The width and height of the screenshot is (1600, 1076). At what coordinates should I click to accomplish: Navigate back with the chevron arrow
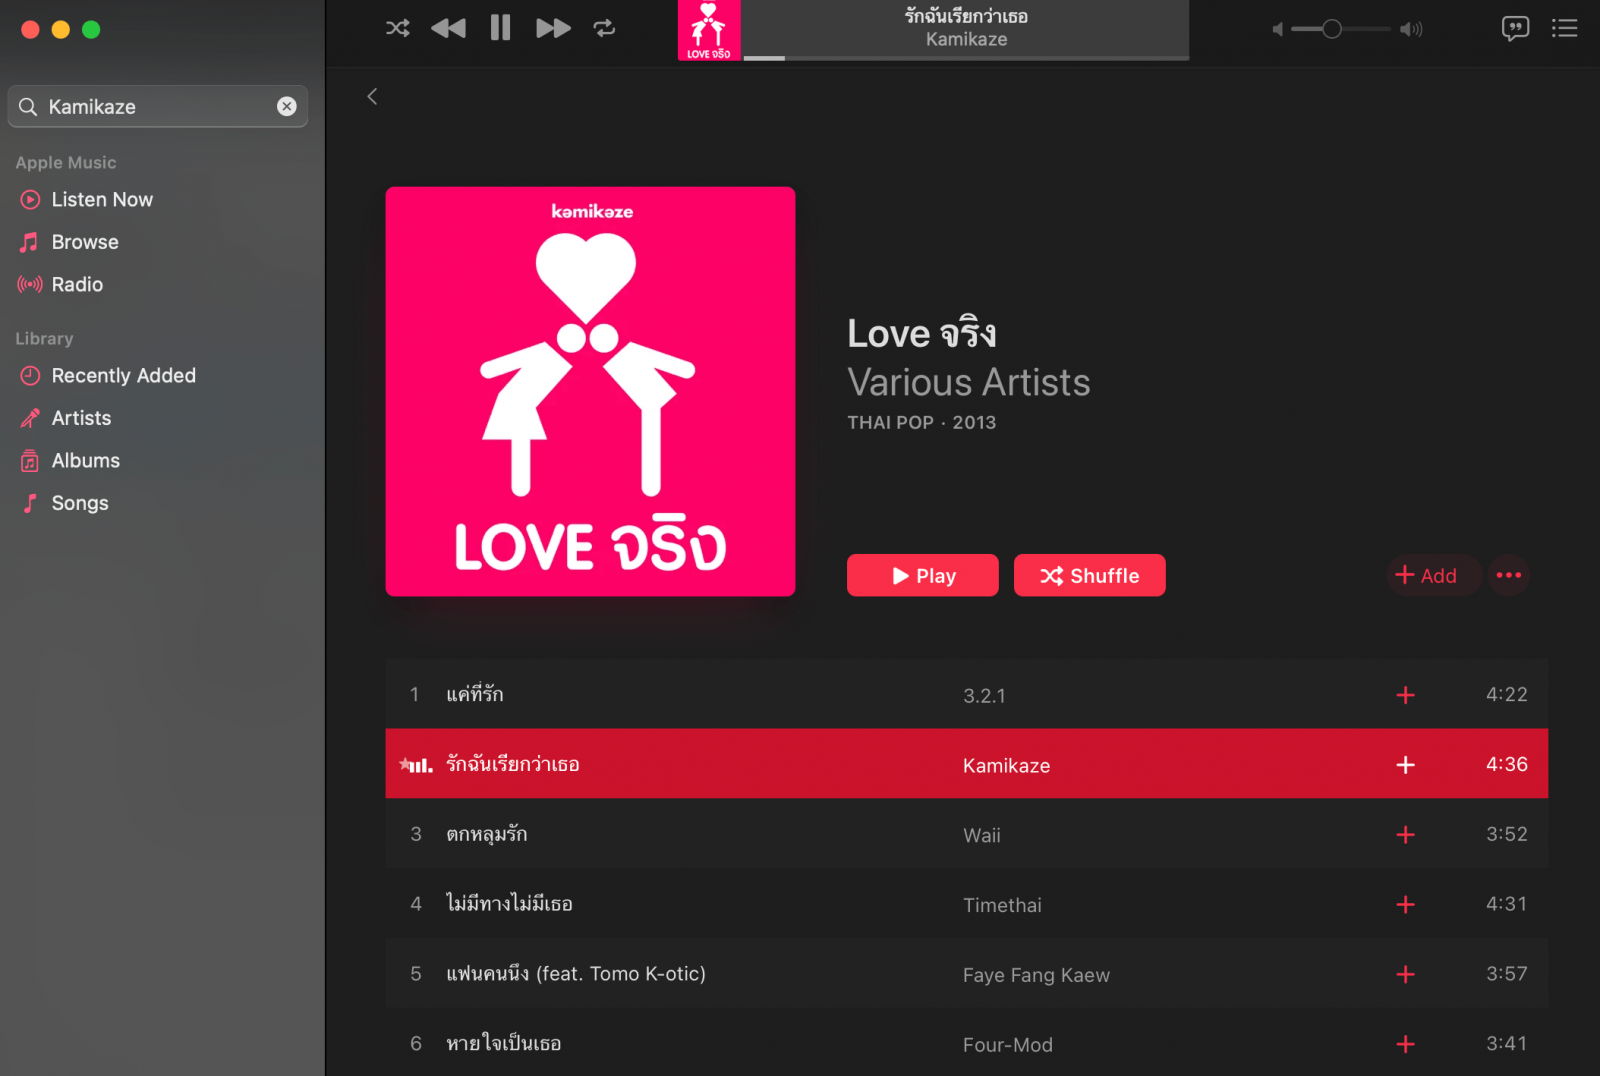pyautogui.click(x=372, y=96)
